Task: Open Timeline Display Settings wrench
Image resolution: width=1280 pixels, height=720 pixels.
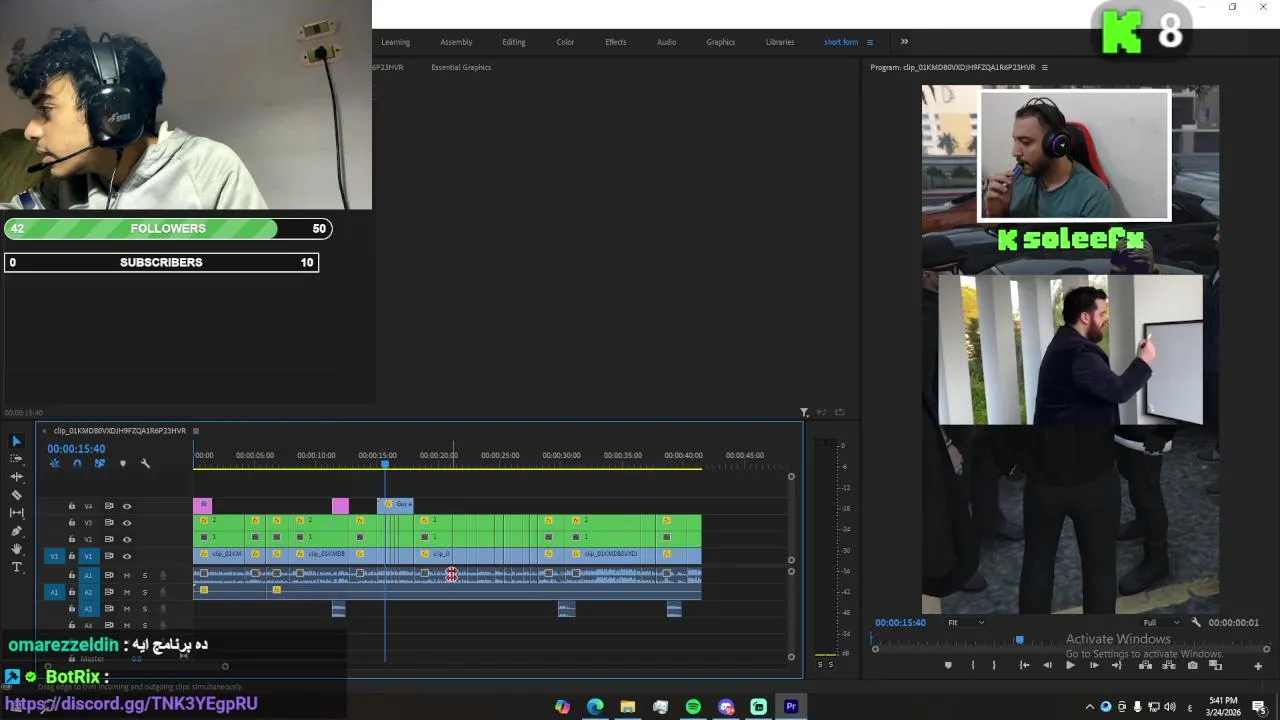Action: (145, 463)
